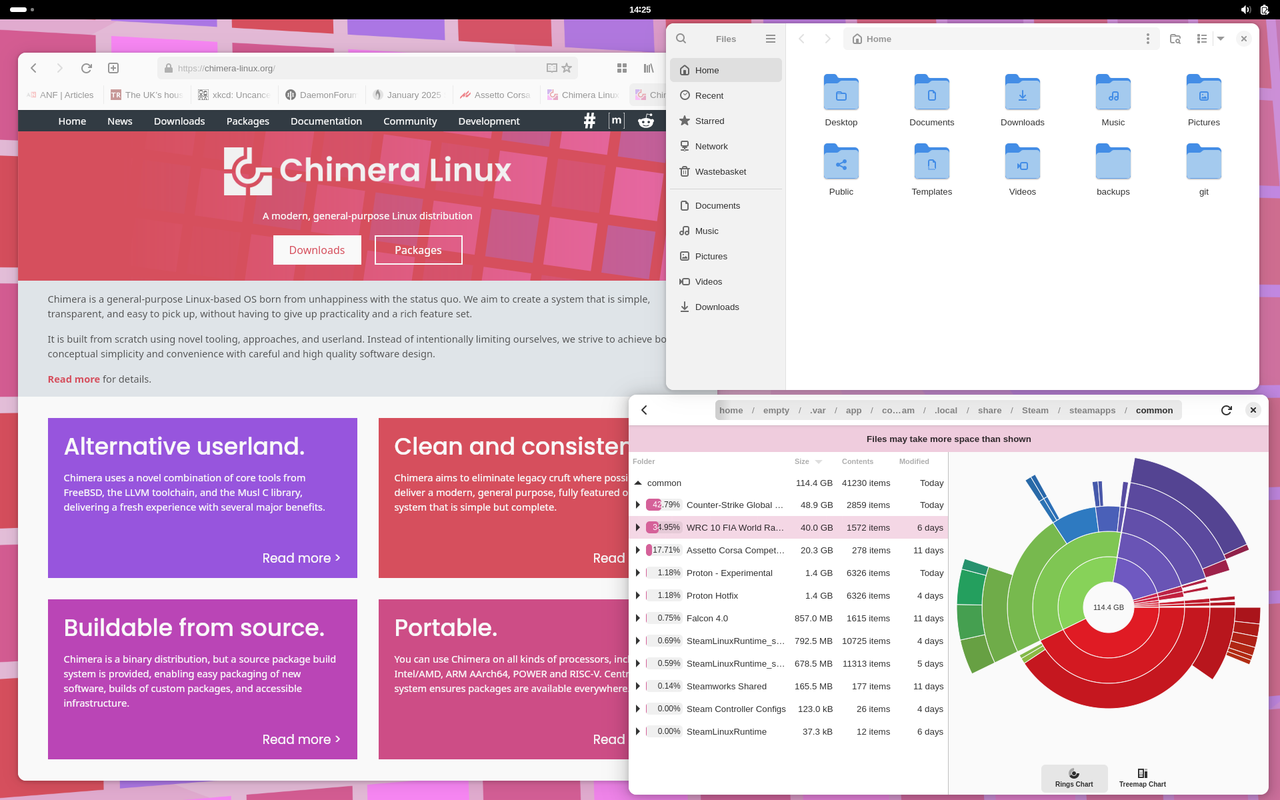Viewport: 1280px width, 800px height.
Task: Open Documentation in the website menu
Action: [x=326, y=121]
